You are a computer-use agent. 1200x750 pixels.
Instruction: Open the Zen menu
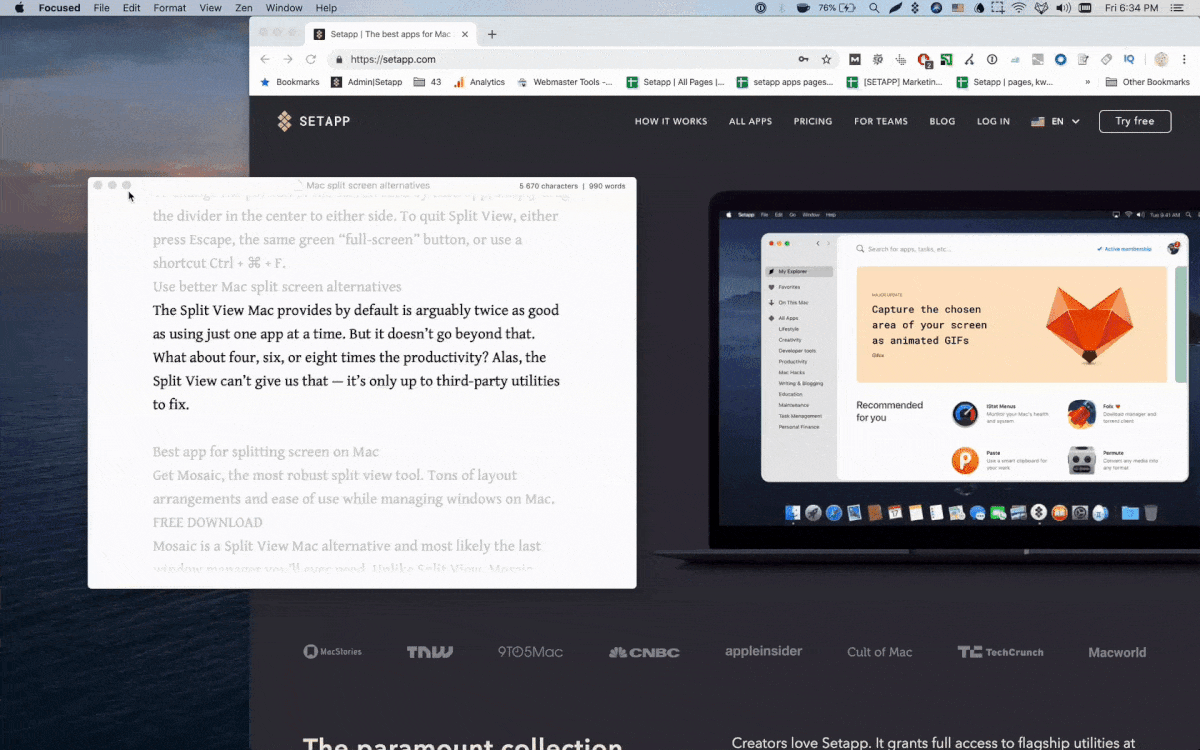click(x=244, y=8)
